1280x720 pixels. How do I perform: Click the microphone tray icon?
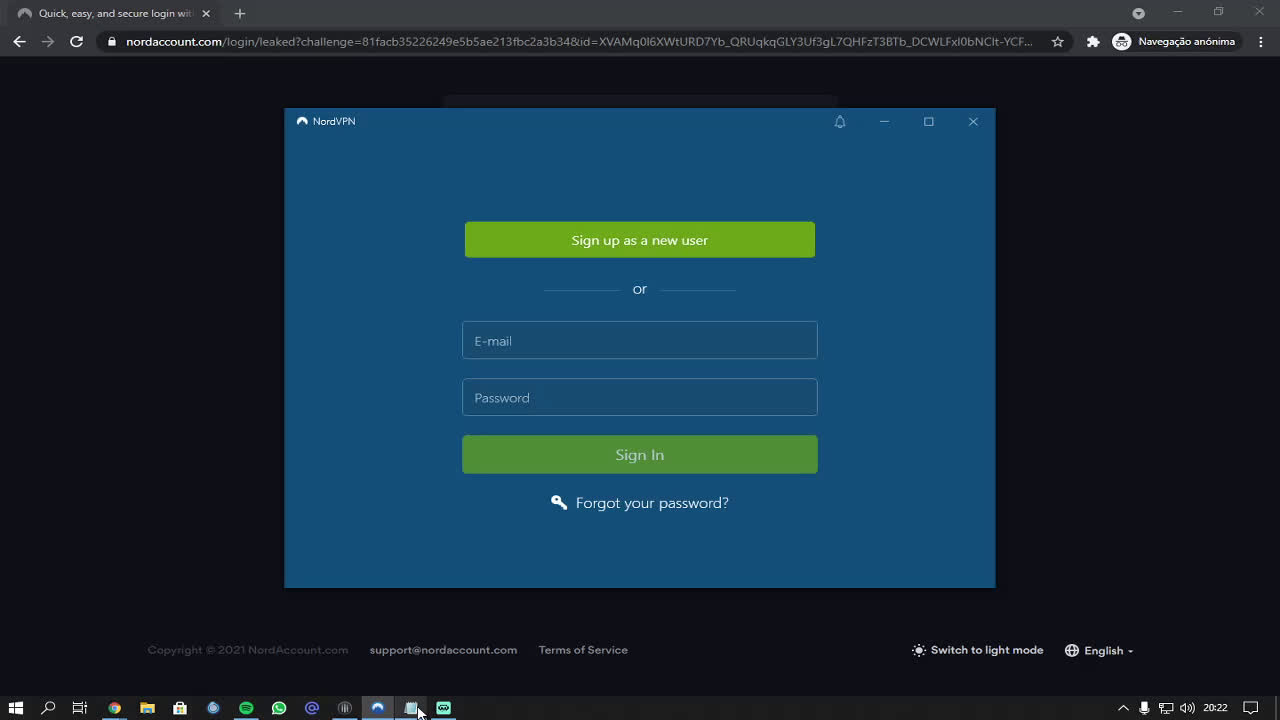click(1144, 708)
